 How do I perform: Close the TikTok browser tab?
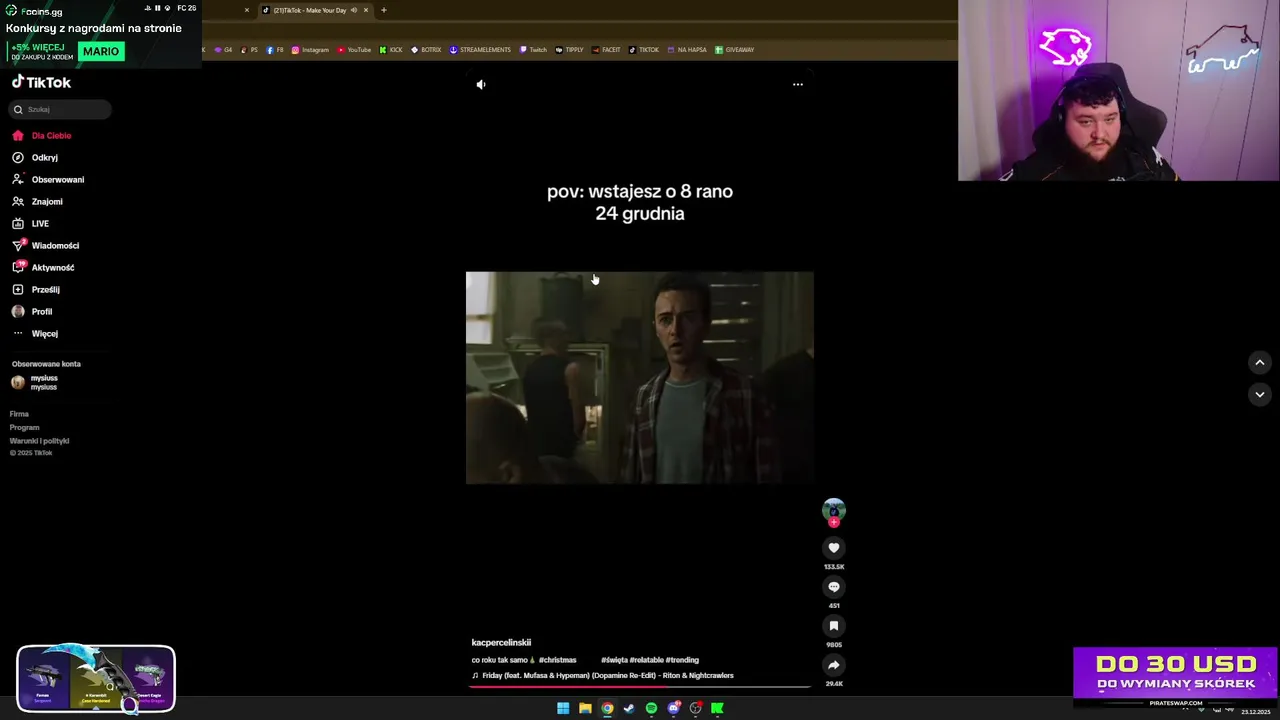(366, 10)
